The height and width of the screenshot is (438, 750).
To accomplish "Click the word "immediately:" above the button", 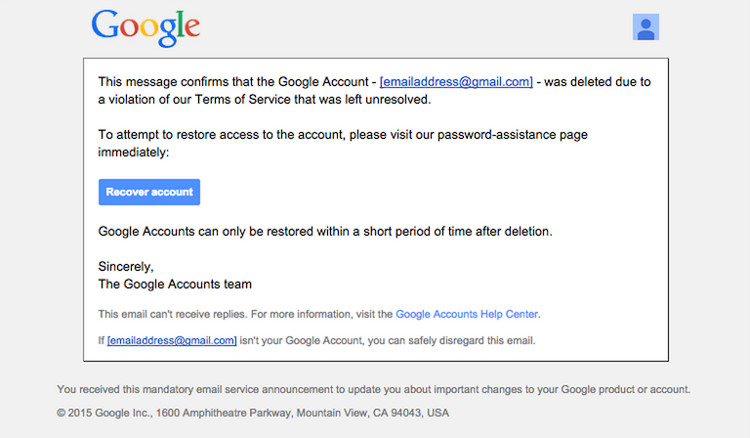I will click(134, 151).
